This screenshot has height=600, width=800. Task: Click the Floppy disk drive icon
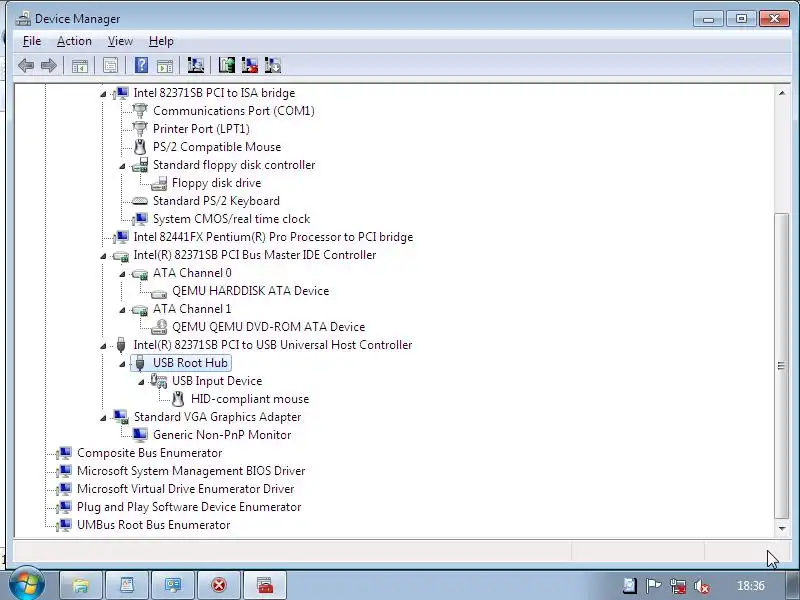[159, 183]
